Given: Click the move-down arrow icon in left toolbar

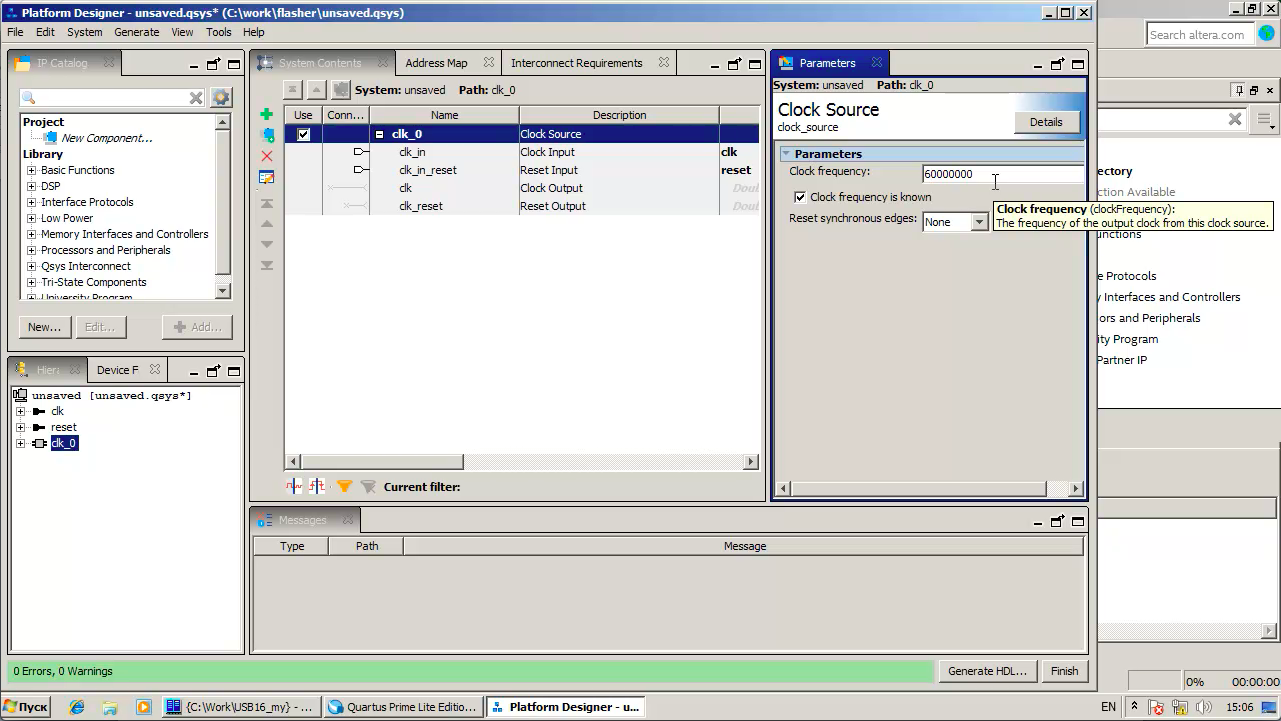Looking at the screenshot, I should (267, 244).
